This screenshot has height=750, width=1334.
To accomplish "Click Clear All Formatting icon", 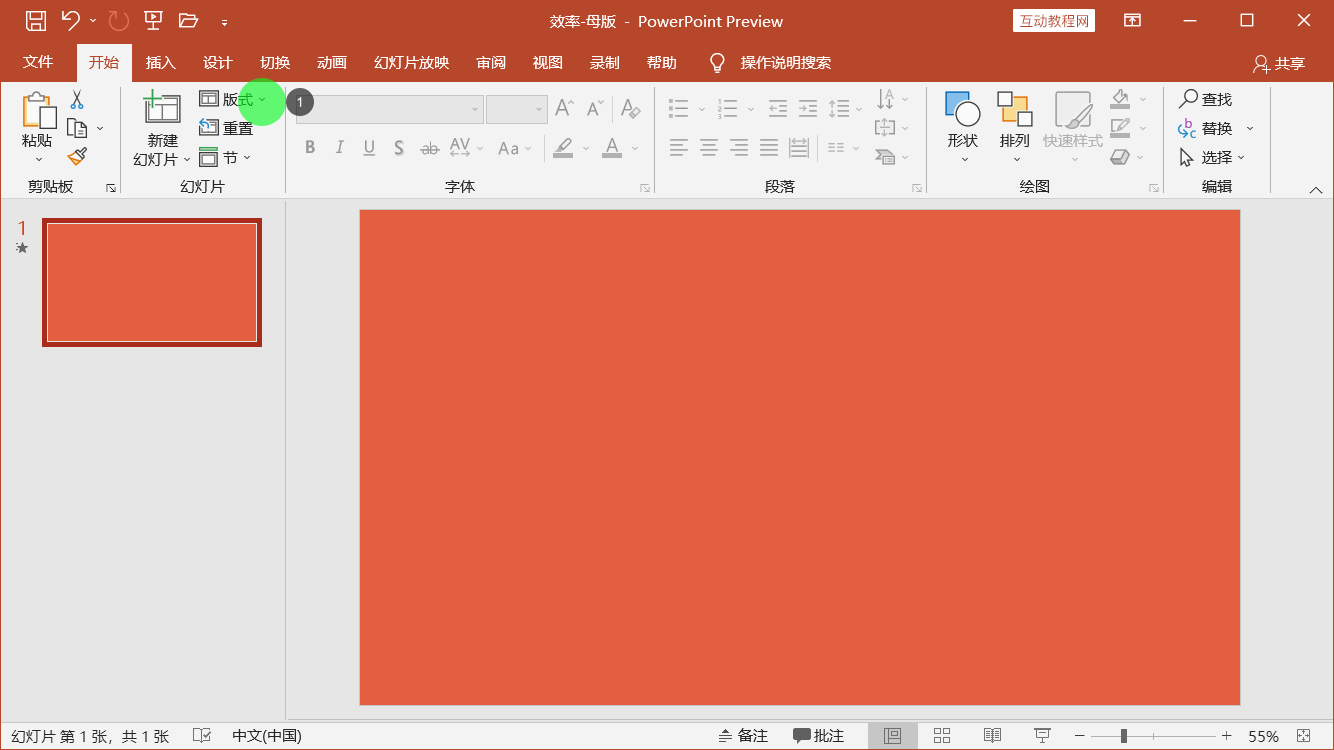I will click(x=630, y=108).
